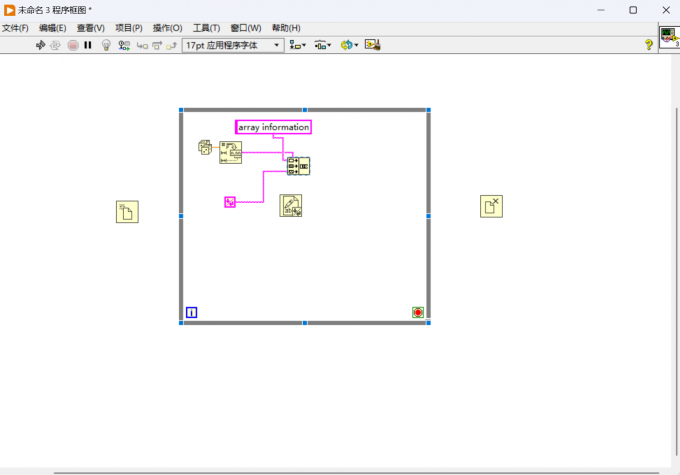Click the Run arrow button
This screenshot has height=475, width=680.
[40, 45]
